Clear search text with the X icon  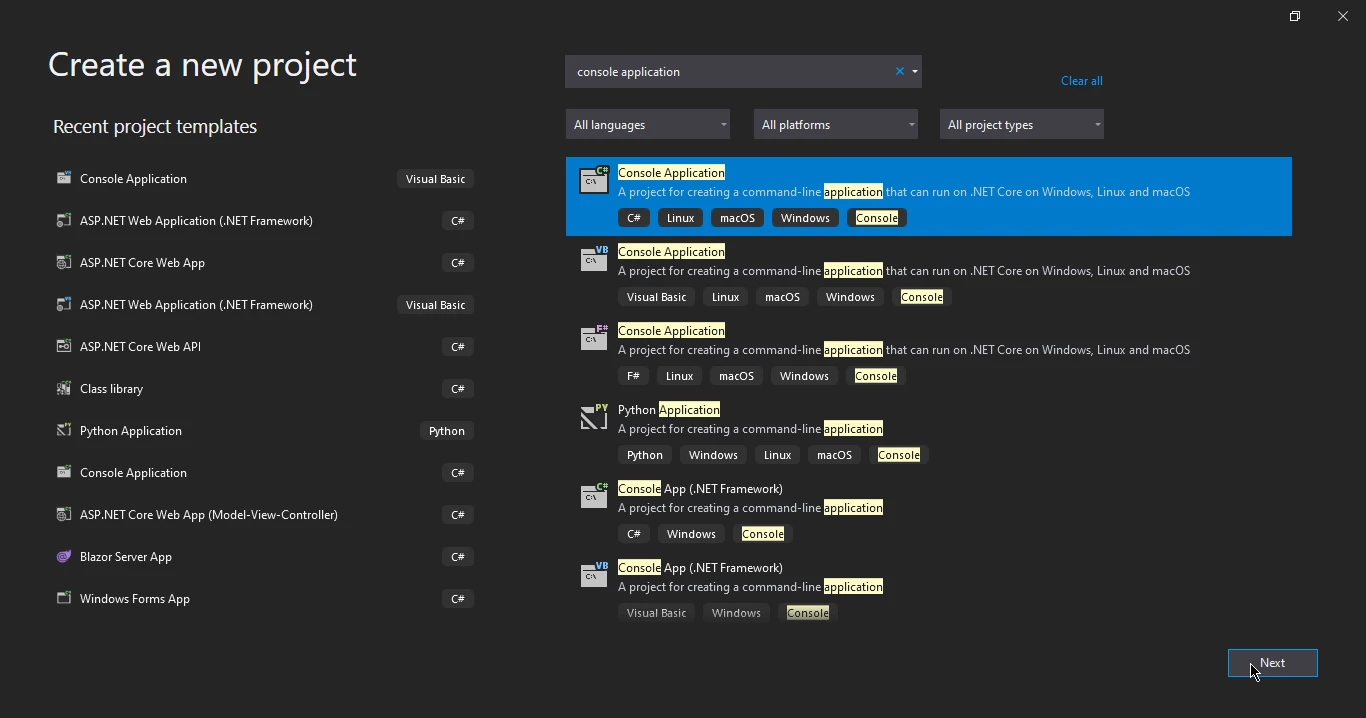coord(899,72)
